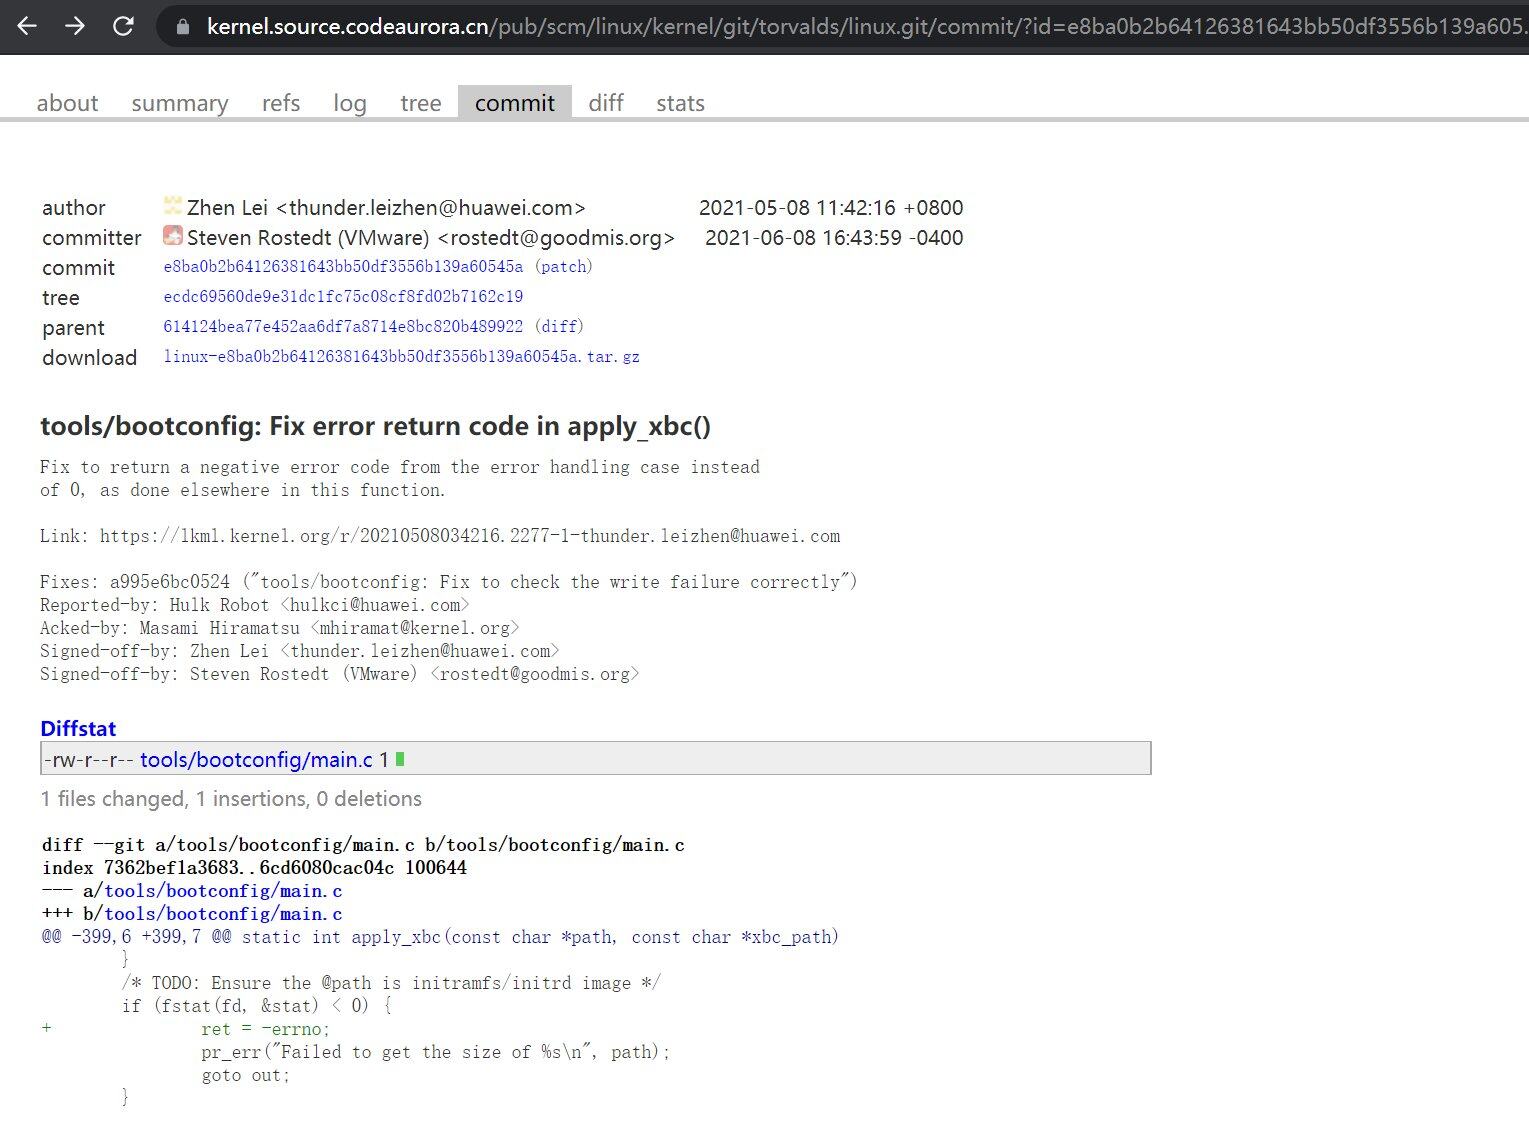Click the if (fstat(fd, &stat) line

[x=257, y=1006]
